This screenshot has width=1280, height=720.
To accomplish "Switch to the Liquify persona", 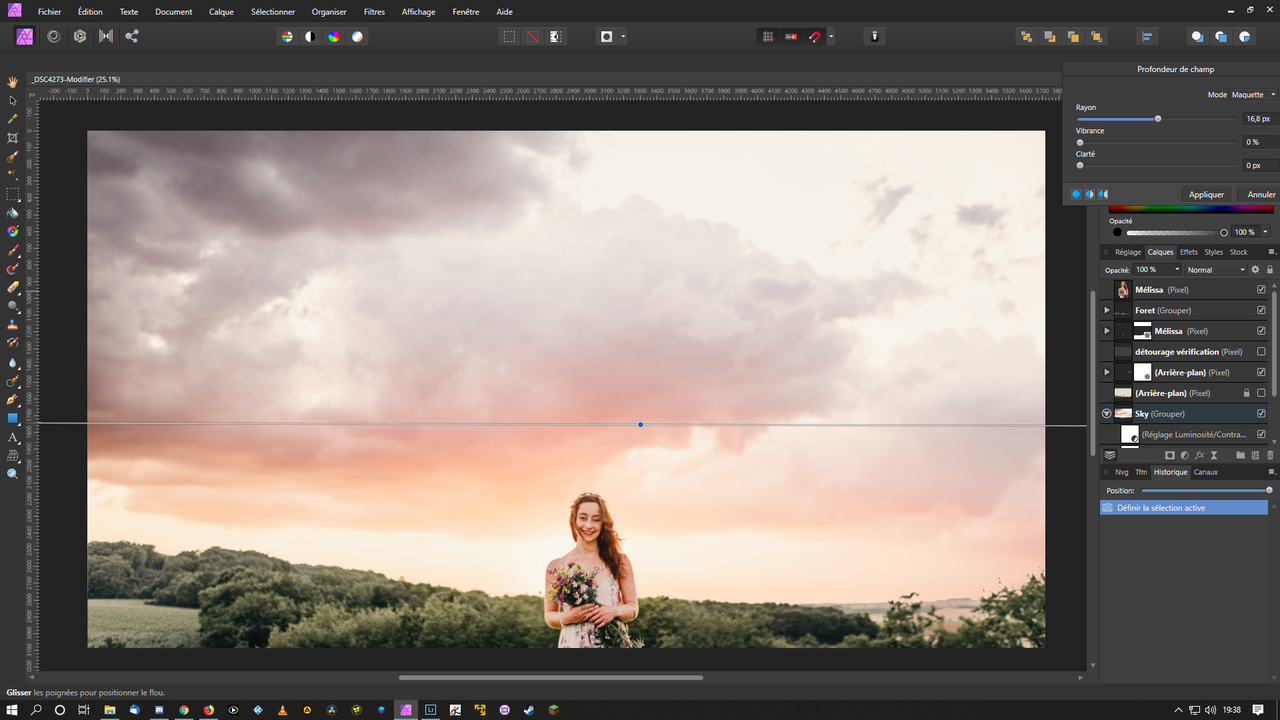I will [53, 36].
